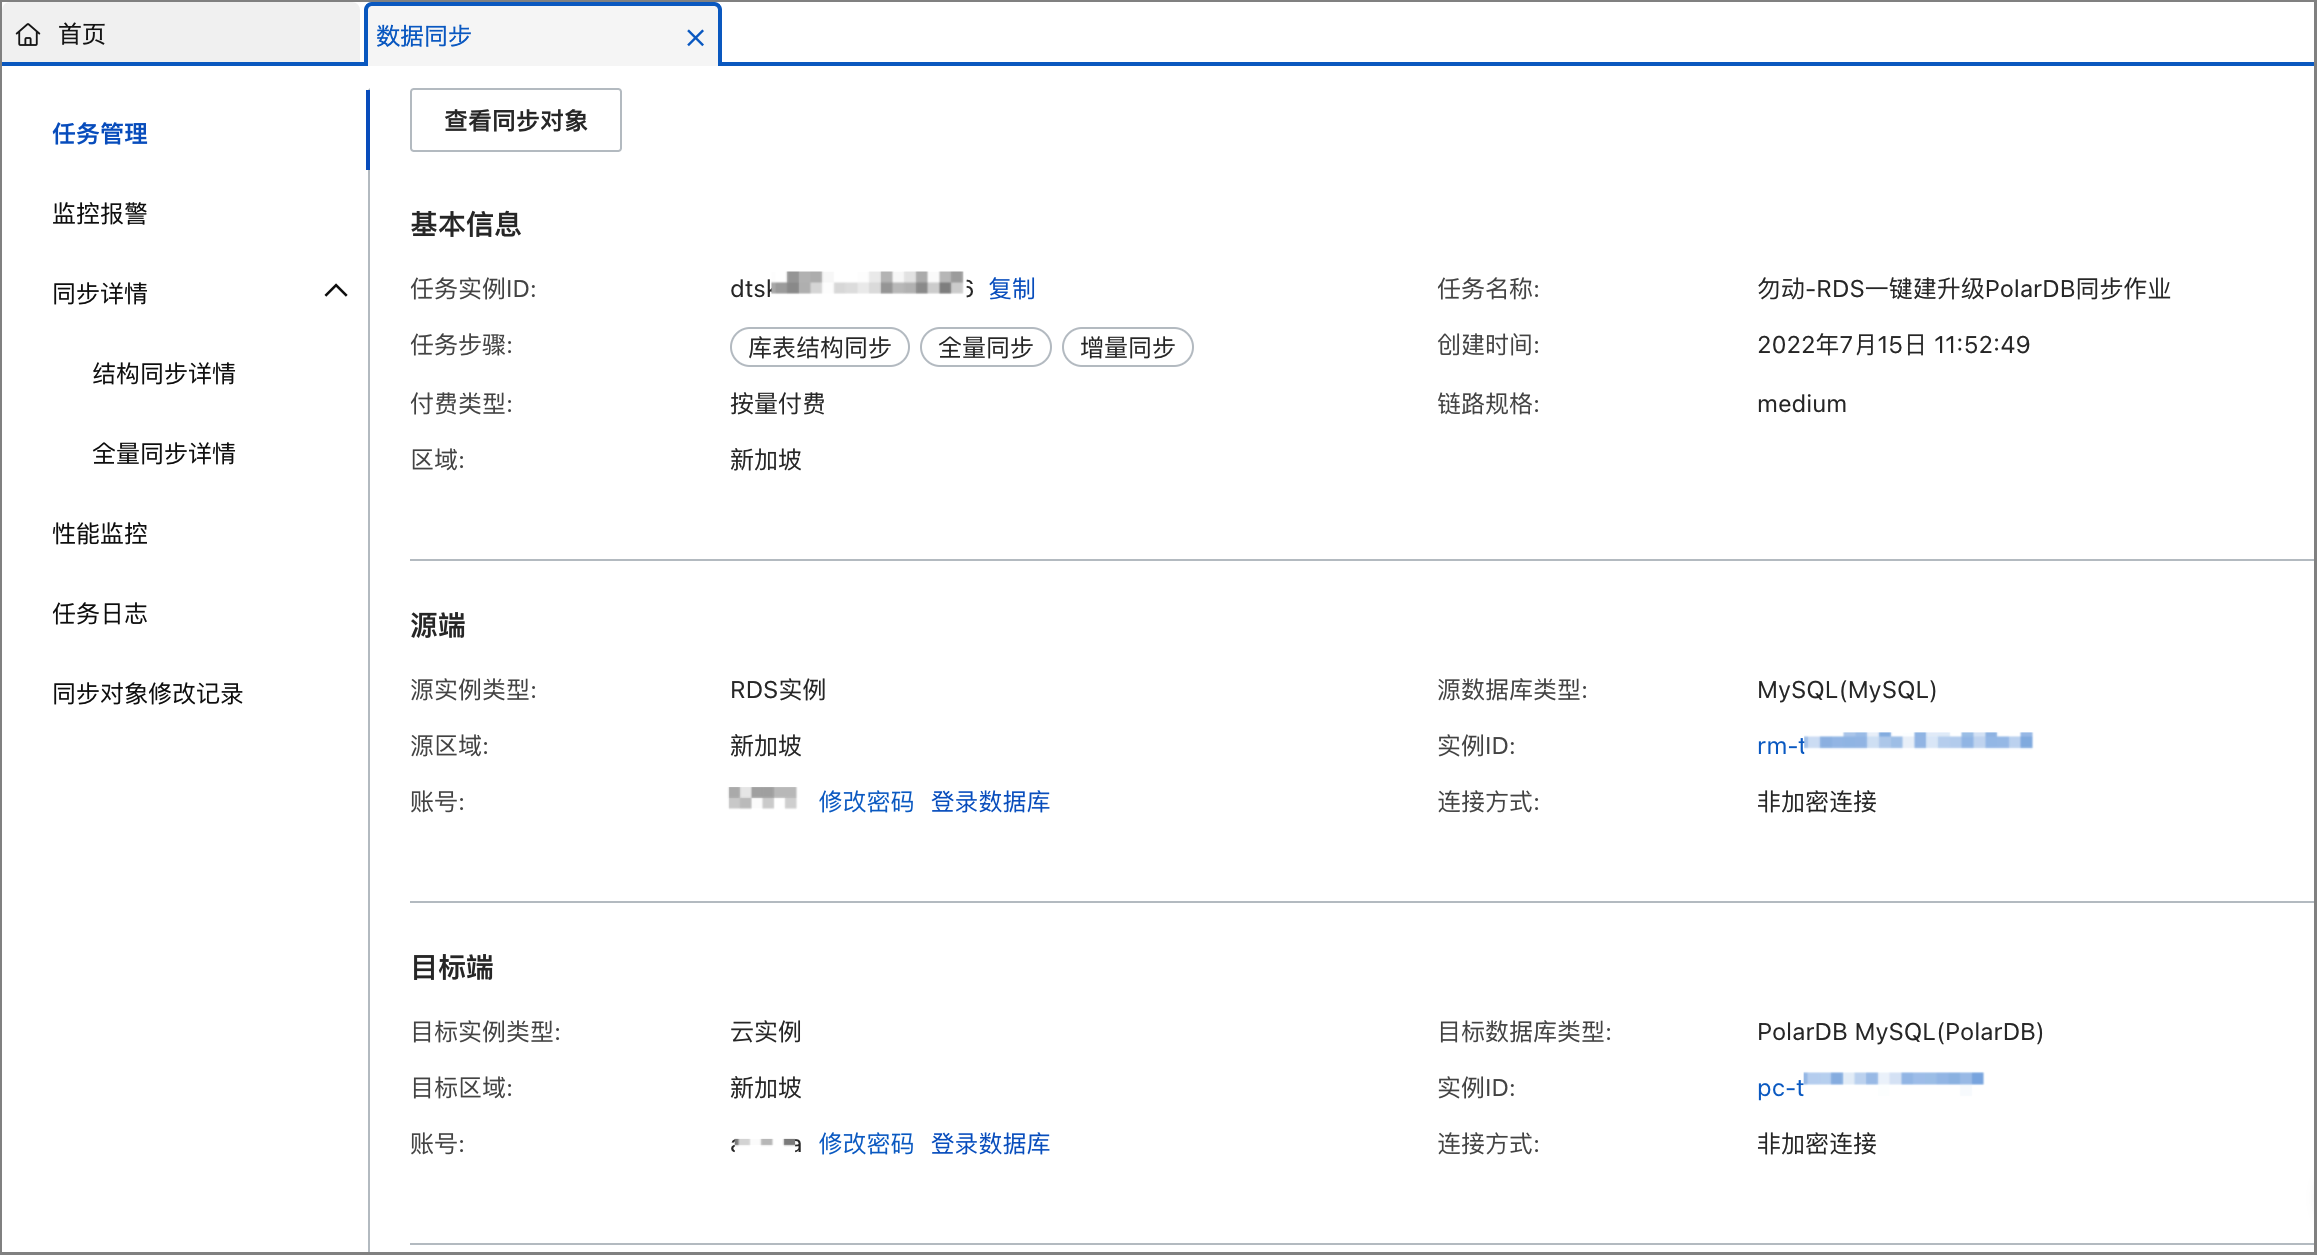Select 任务管理 in the sidebar
The width and height of the screenshot is (2317, 1255).
coord(99,133)
